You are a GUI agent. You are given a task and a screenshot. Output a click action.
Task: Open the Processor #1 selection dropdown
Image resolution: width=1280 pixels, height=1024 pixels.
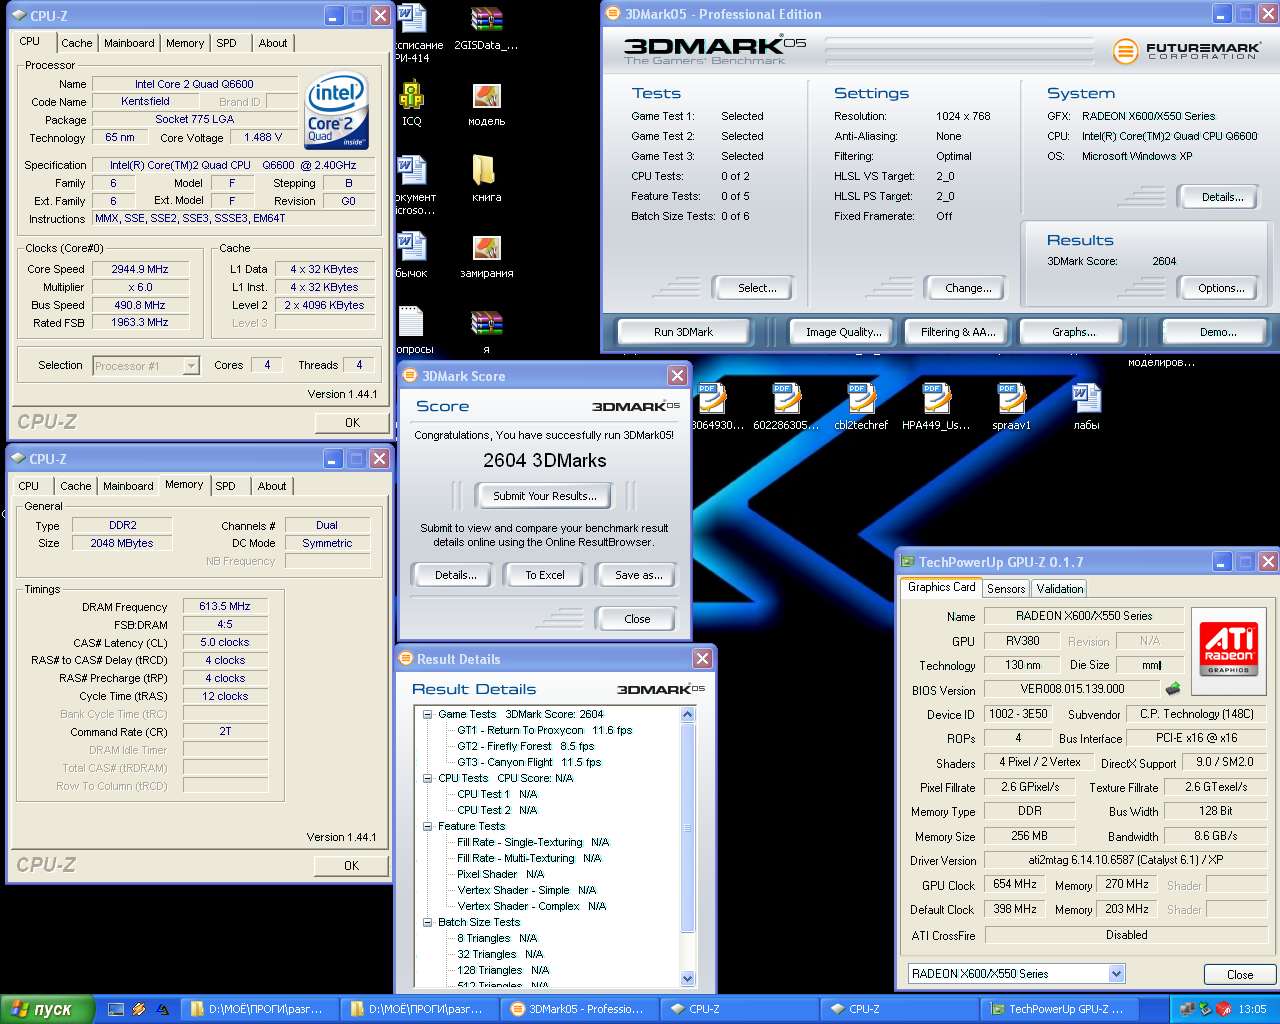click(x=191, y=366)
